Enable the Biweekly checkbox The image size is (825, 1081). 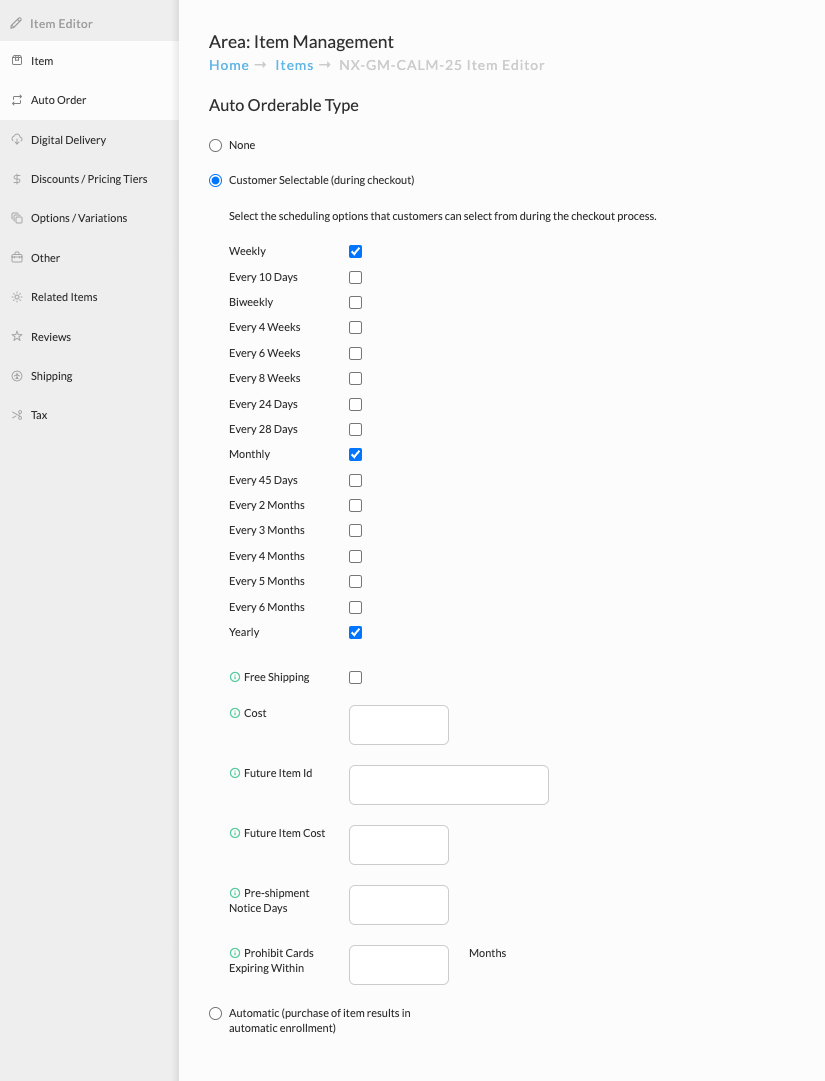(356, 303)
